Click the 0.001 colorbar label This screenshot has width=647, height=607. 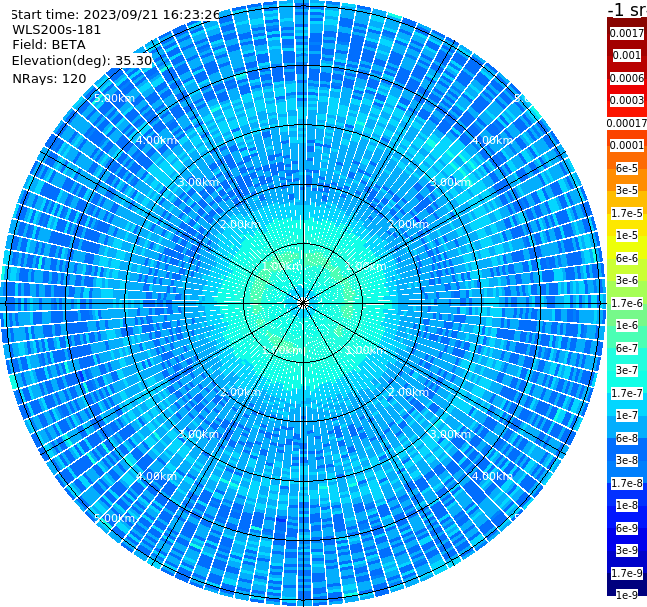(627, 55)
